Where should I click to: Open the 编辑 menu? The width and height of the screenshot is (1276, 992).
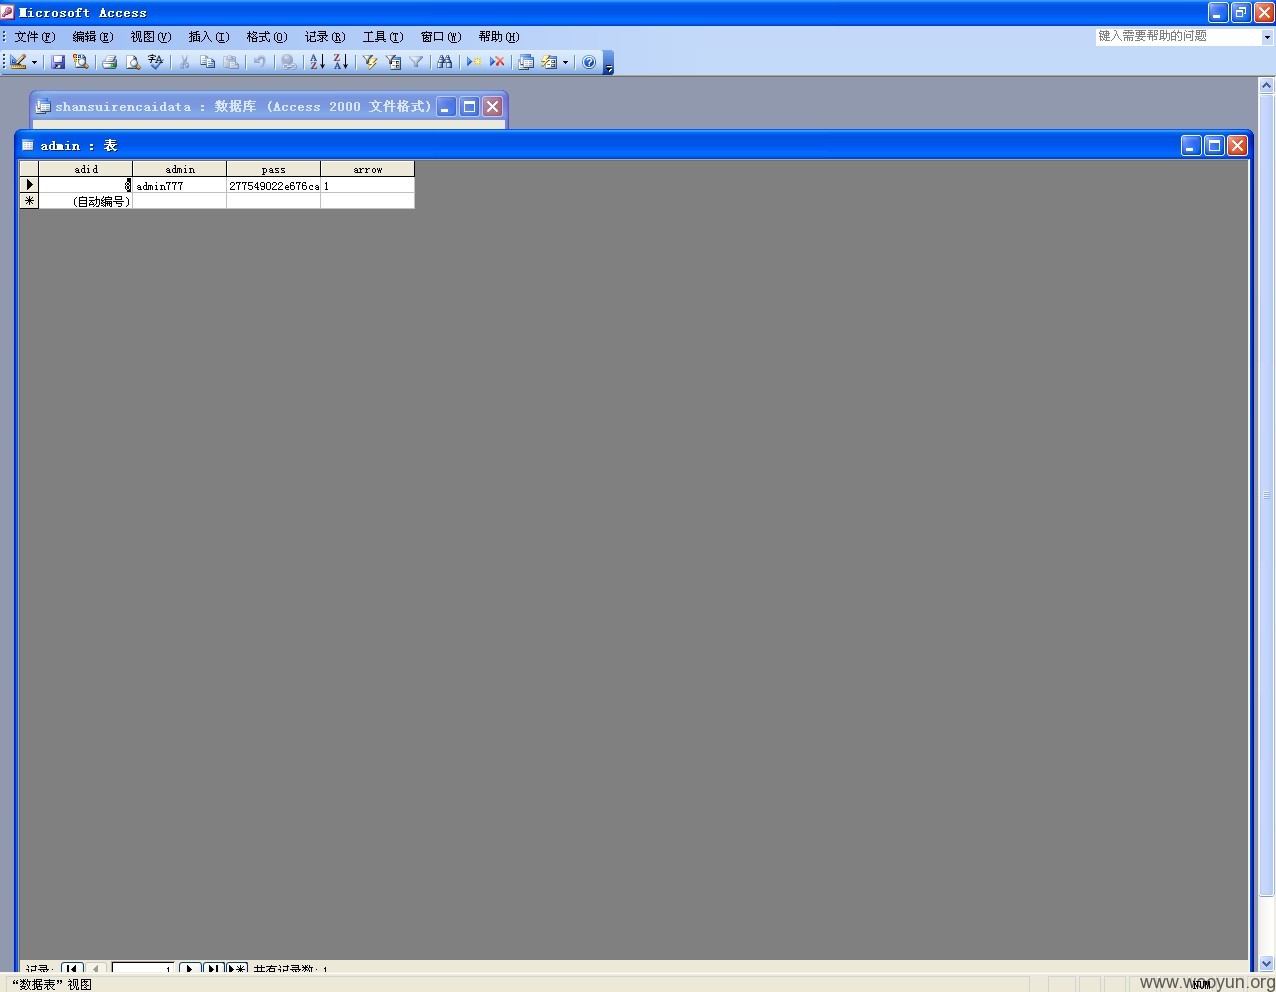tap(93, 37)
